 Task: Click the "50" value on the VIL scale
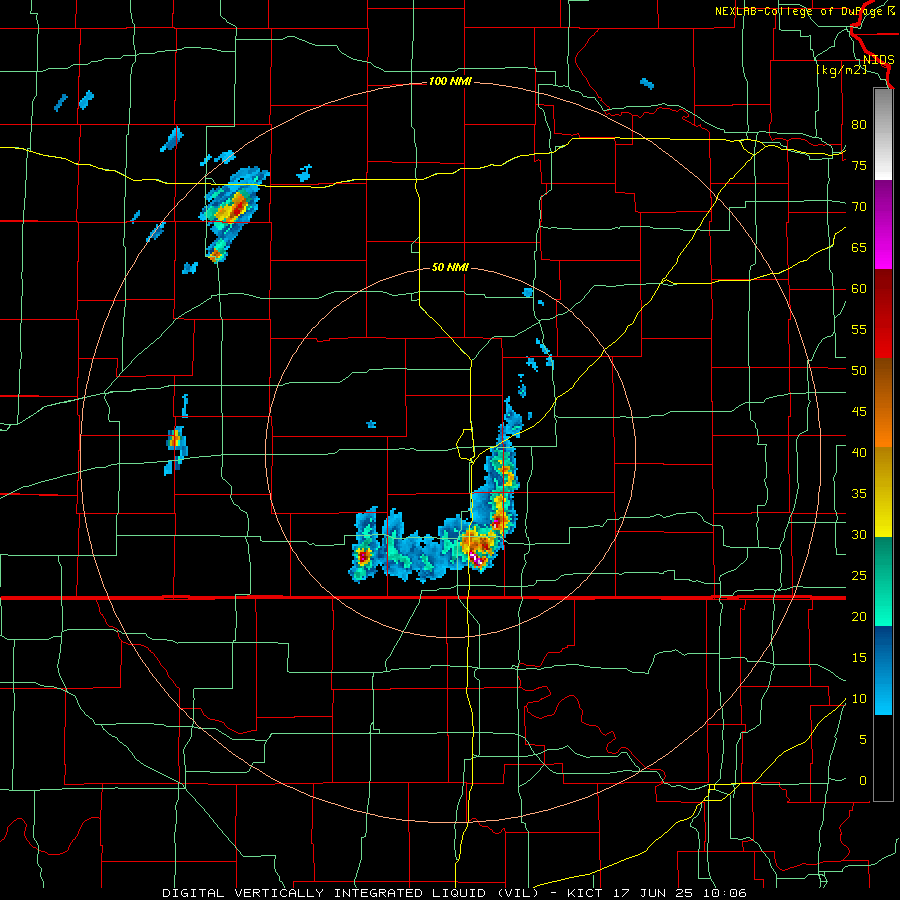point(859,371)
